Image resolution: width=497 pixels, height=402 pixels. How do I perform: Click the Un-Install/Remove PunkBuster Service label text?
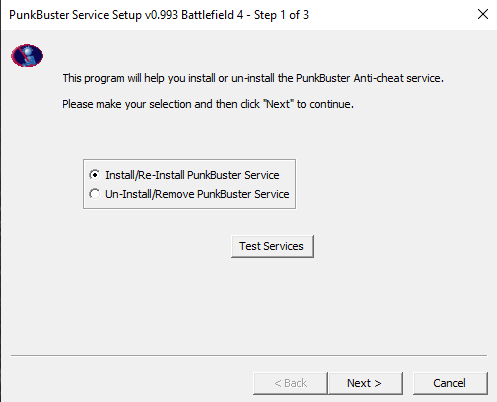click(x=197, y=194)
